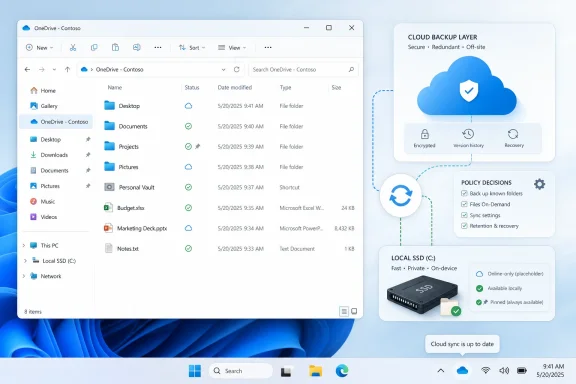This screenshot has height=384, width=576.
Task: Click the taskbar Search box
Action: coord(241,371)
